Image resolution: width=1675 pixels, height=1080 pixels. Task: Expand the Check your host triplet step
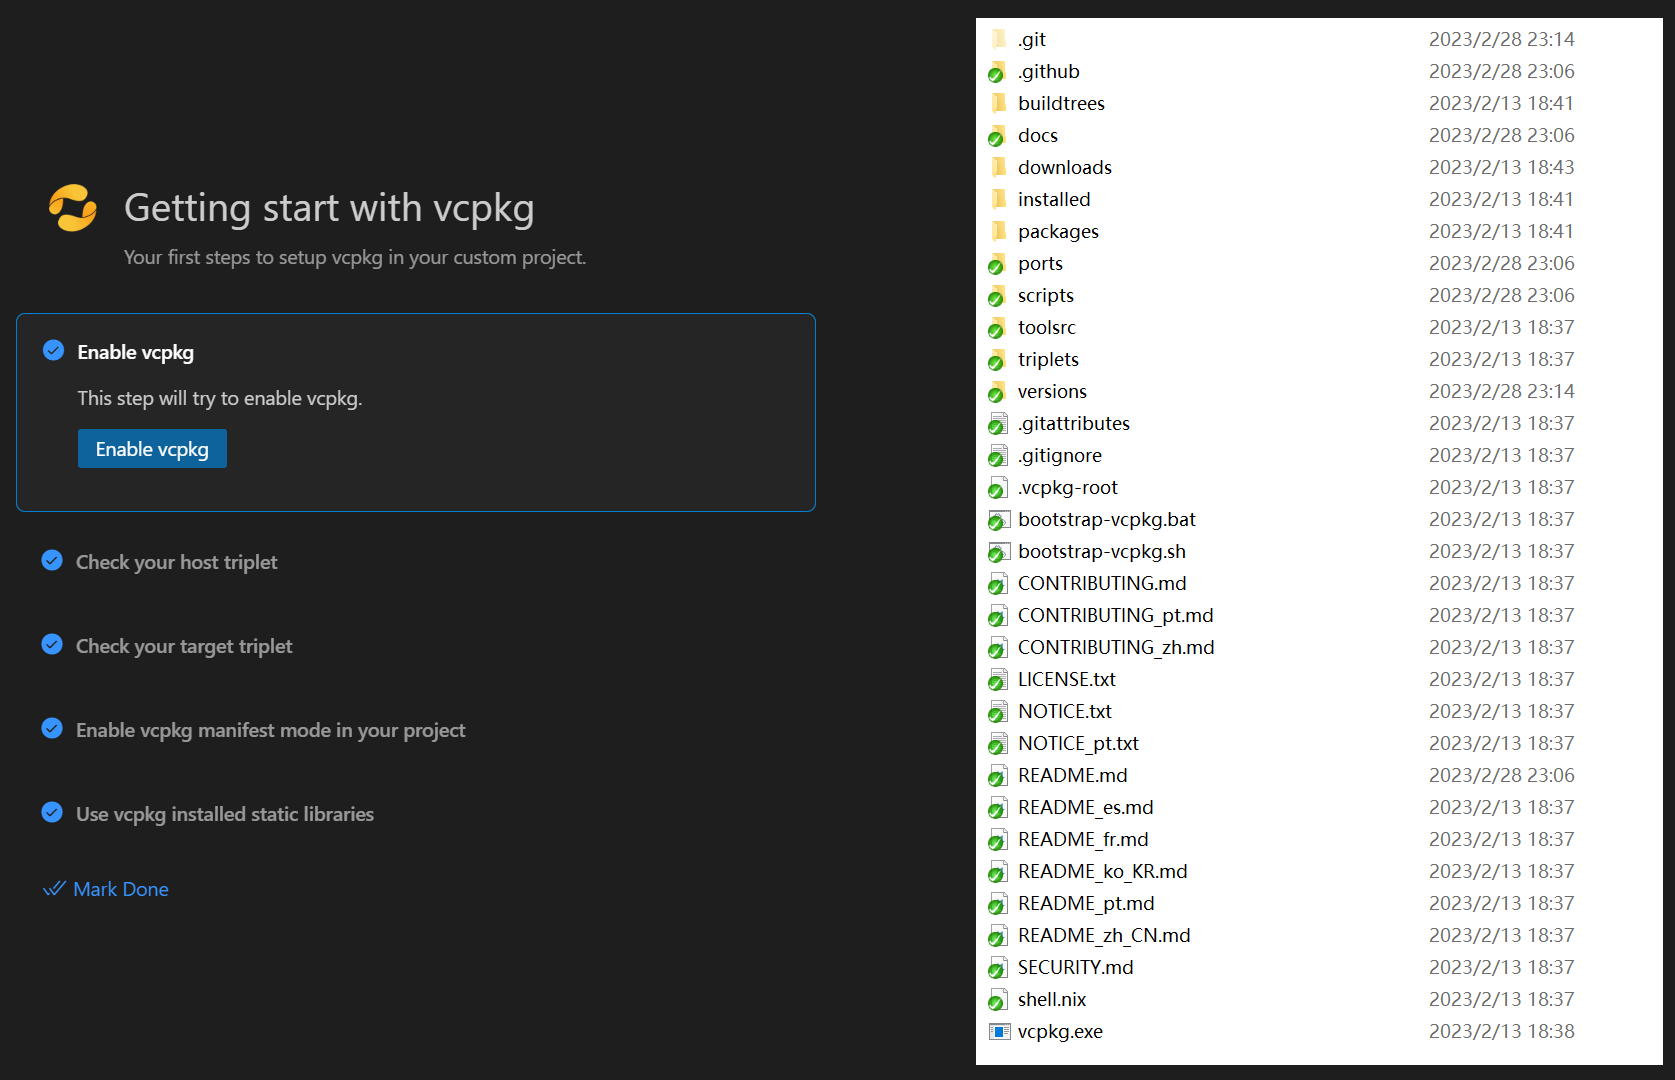coord(177,562)
